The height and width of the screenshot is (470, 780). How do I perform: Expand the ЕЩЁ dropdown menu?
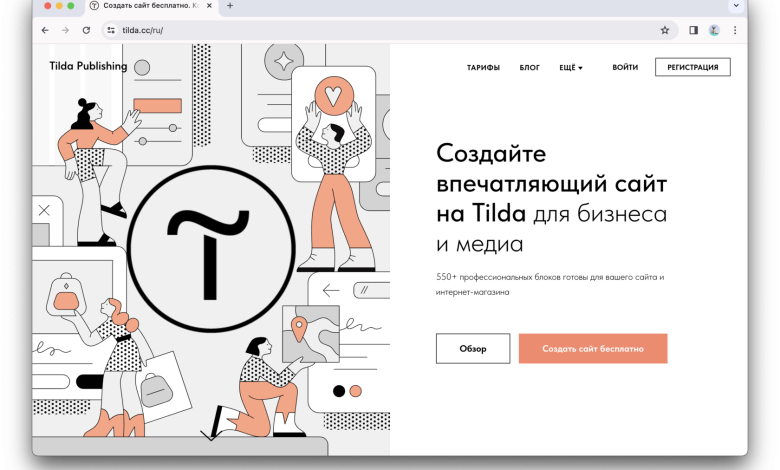(x=570, y=68)
